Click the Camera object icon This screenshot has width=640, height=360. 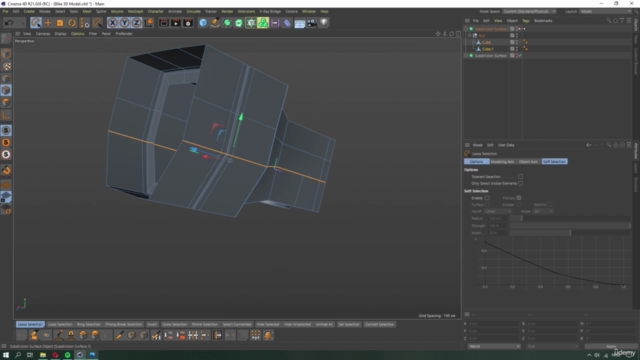(312, 23)
